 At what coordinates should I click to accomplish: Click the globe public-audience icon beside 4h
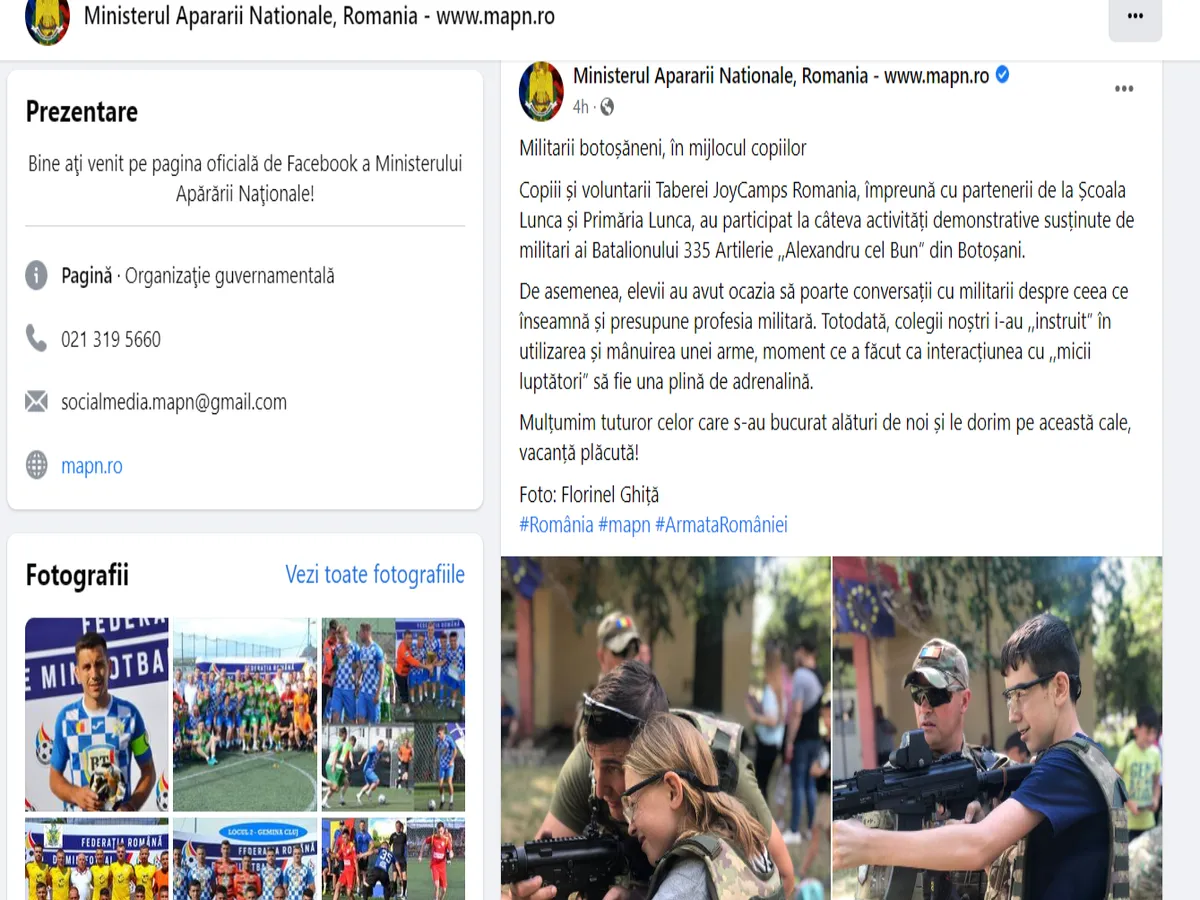tap(607, 107)
